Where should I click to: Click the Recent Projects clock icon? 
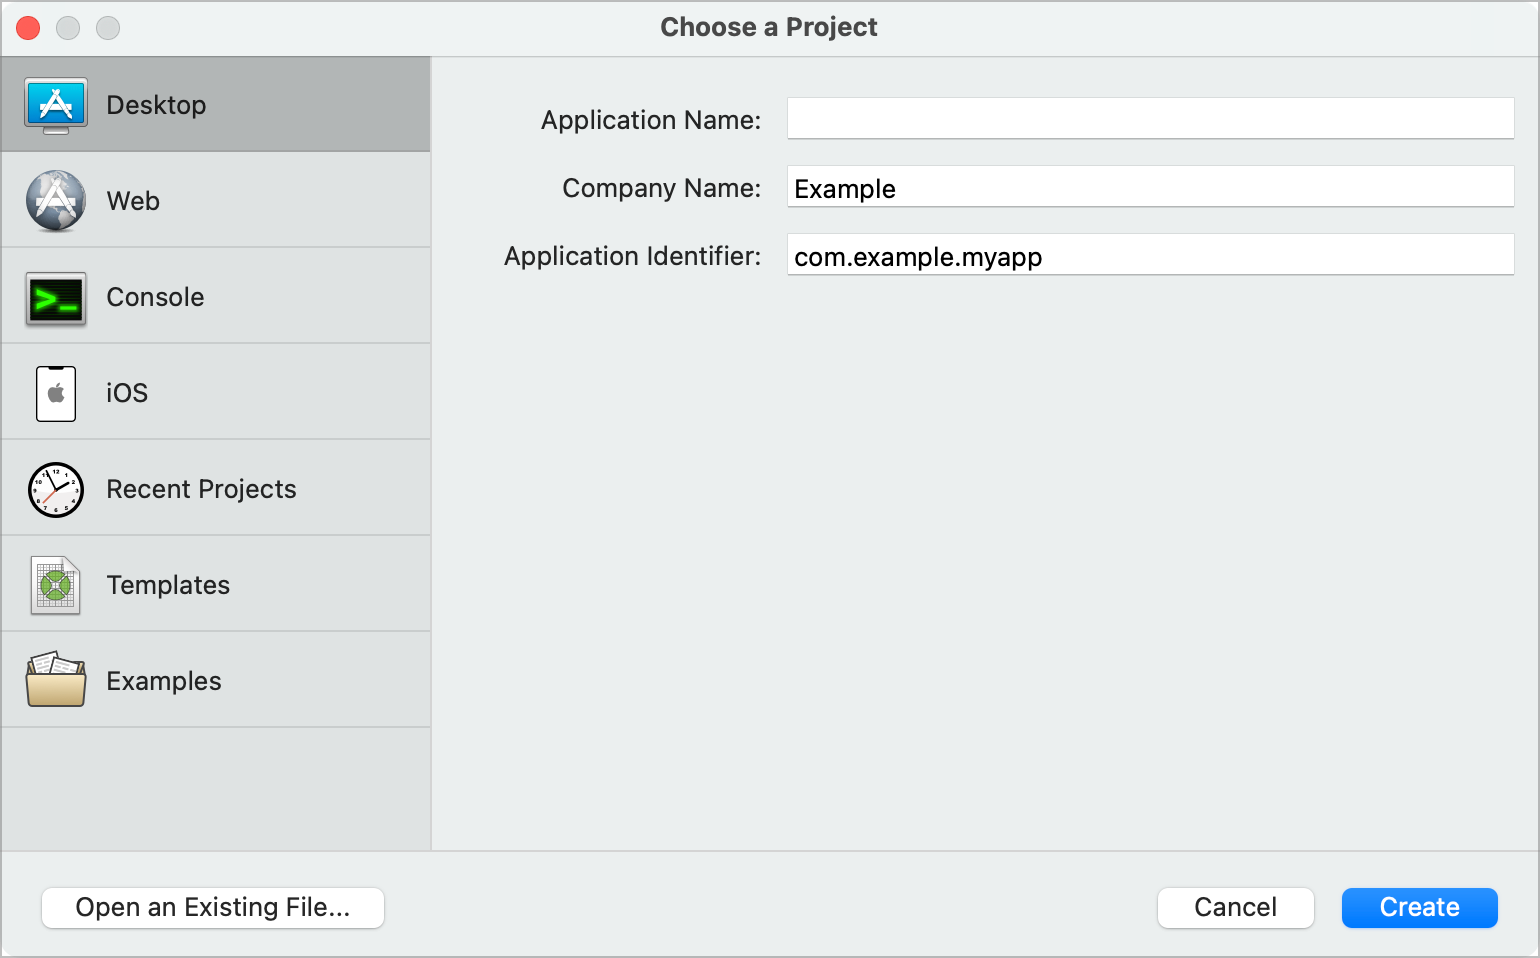click(56, 489)
